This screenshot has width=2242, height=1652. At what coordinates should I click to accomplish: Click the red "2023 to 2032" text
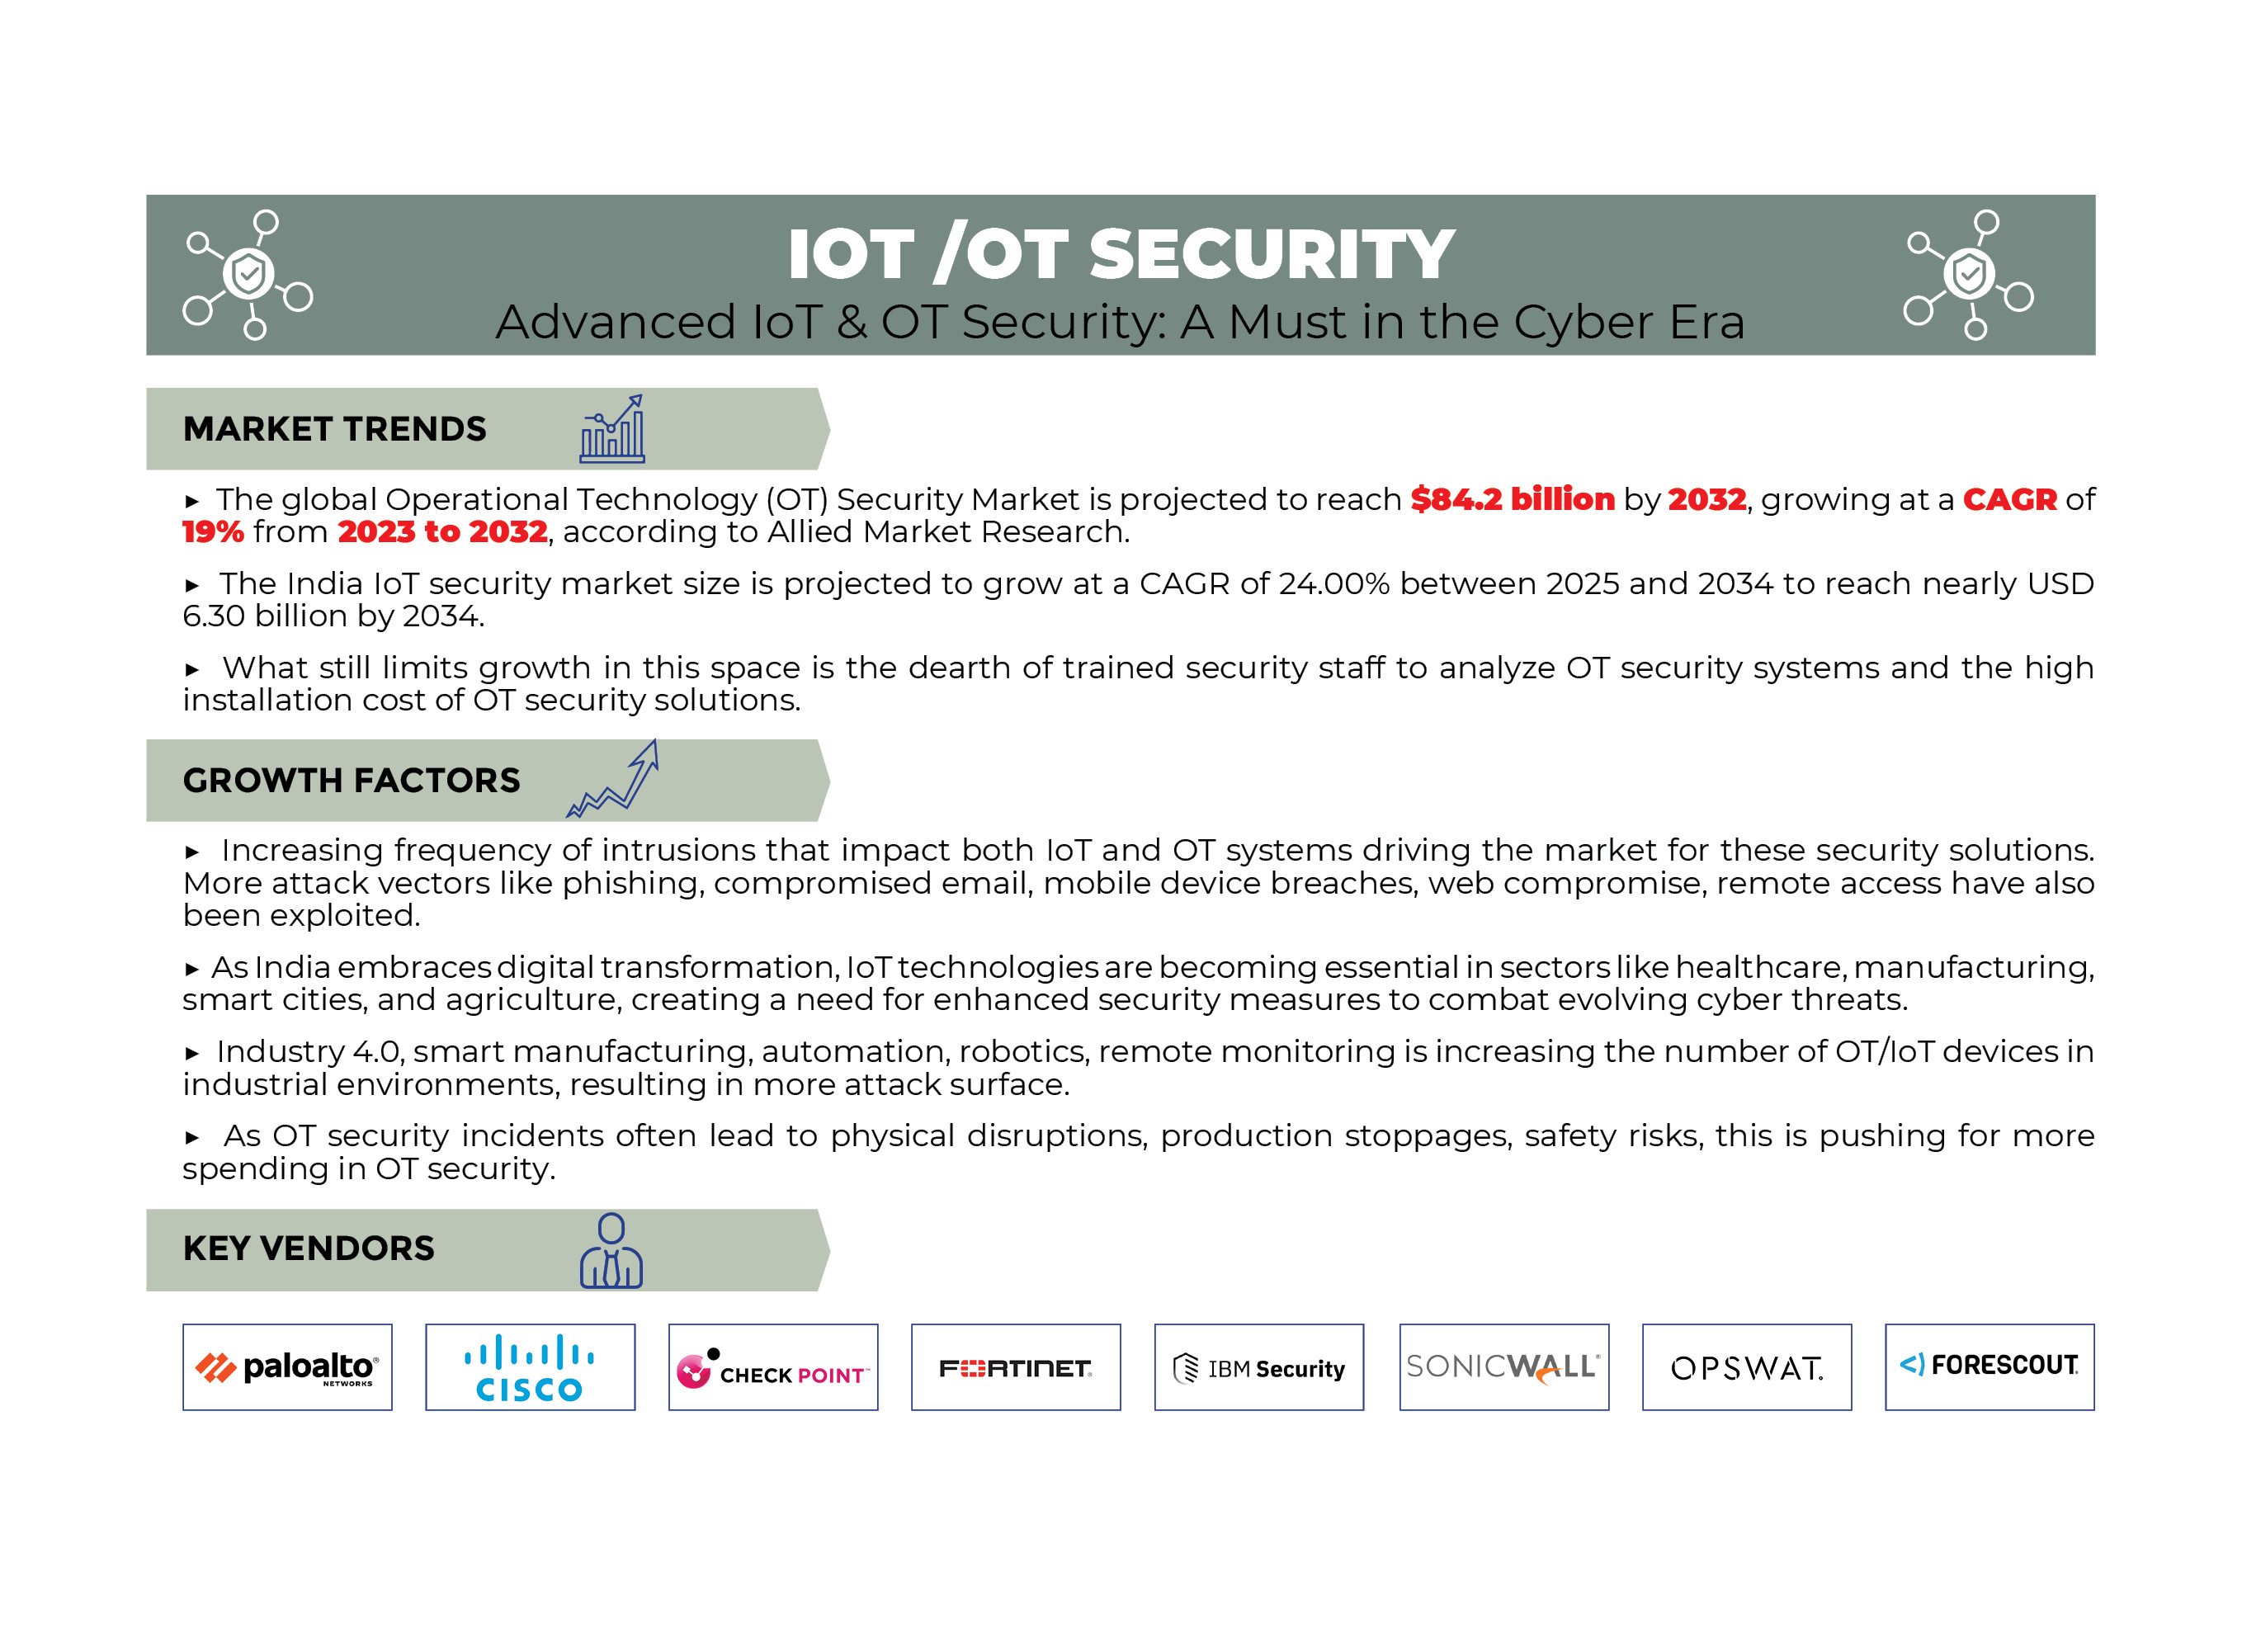442,531
